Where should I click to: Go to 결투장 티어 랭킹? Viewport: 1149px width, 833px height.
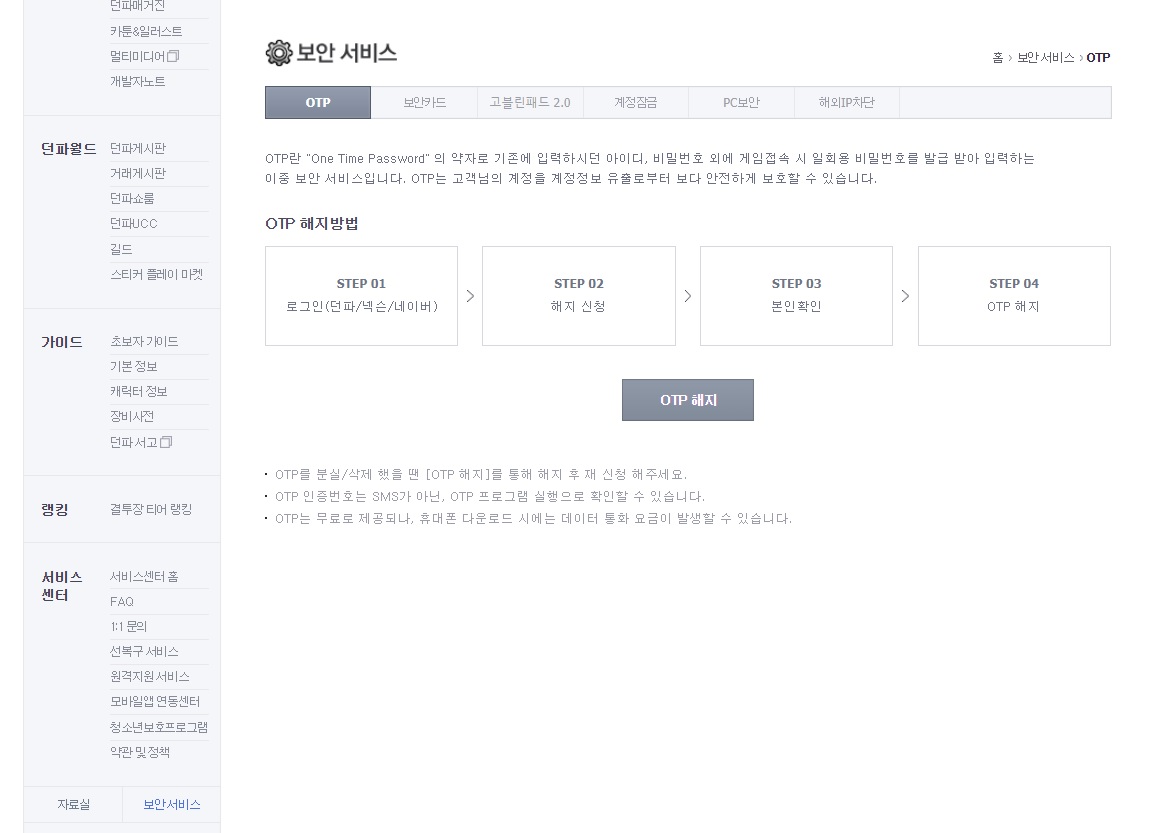point(151,509)
